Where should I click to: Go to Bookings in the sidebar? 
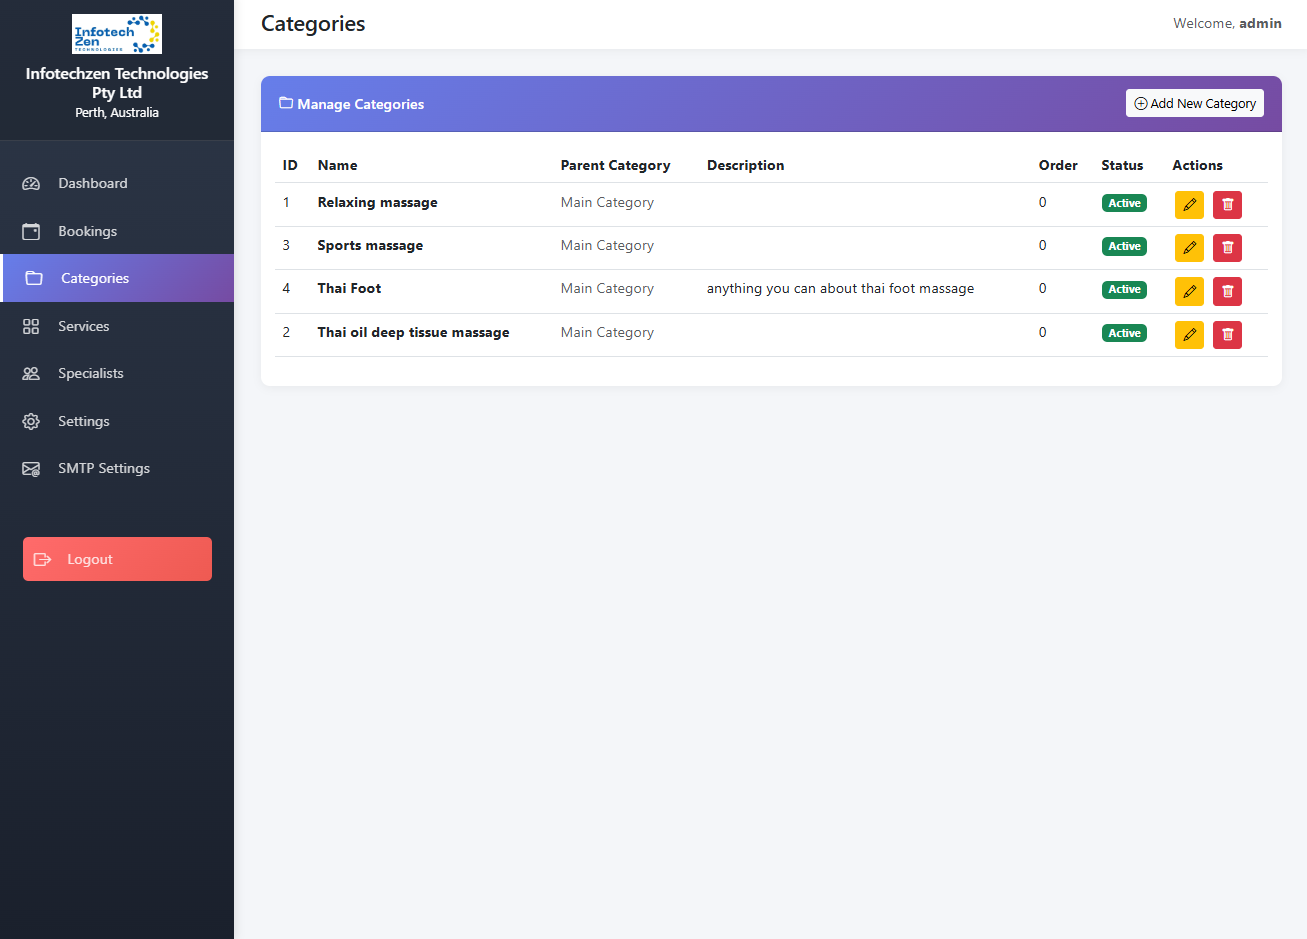[x=87, y=231]
